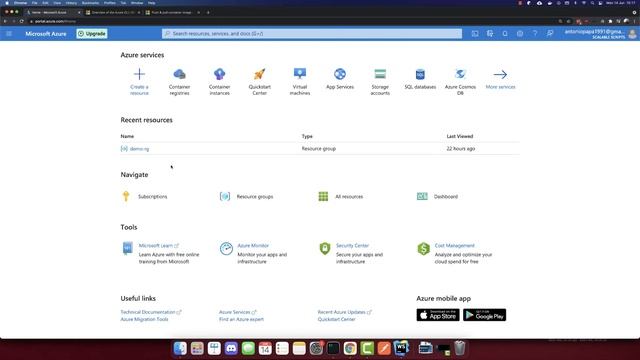Open the Help question mark icon
This screenshot has height=360, width=640.
click(x=535, y=33)
